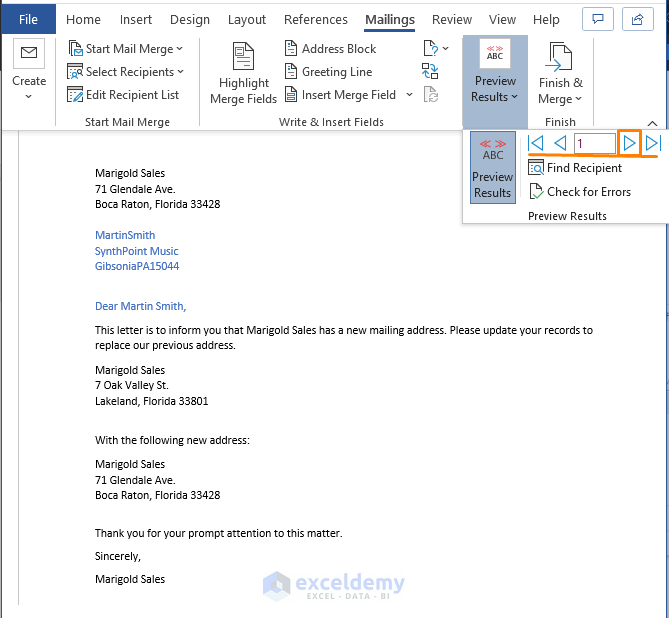The image size is (669, 618).
Task: Open the Rules icon dropdown
Action: coord(436,49)
